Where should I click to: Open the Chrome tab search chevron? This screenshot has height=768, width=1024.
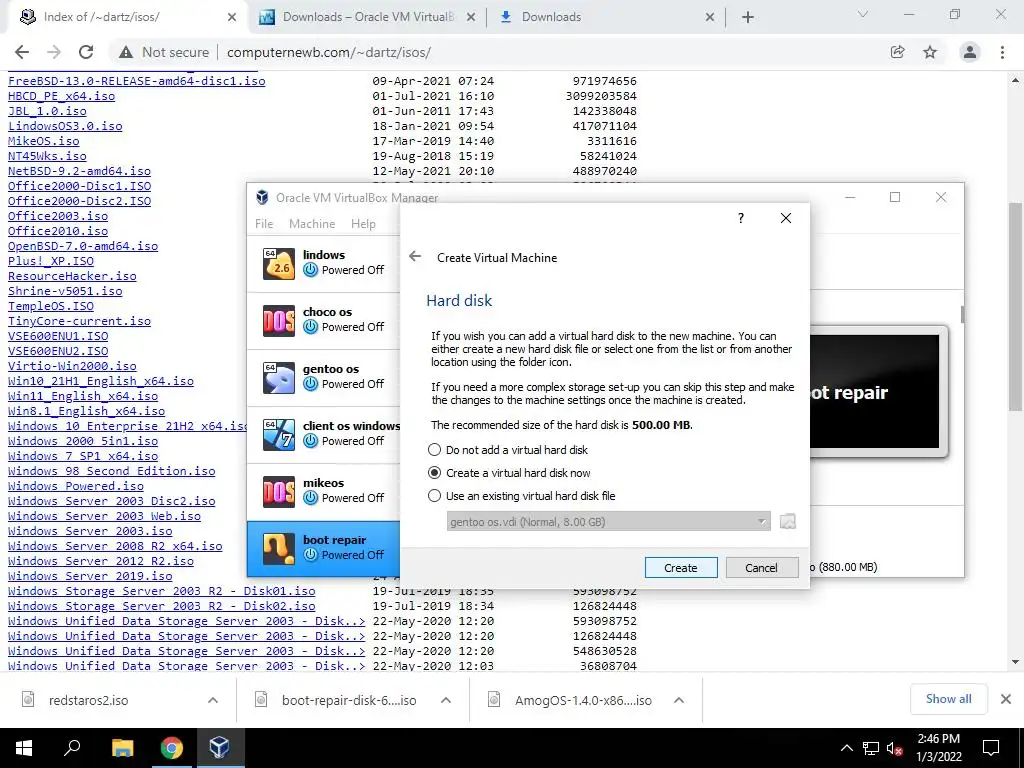(x=863, y=14)
